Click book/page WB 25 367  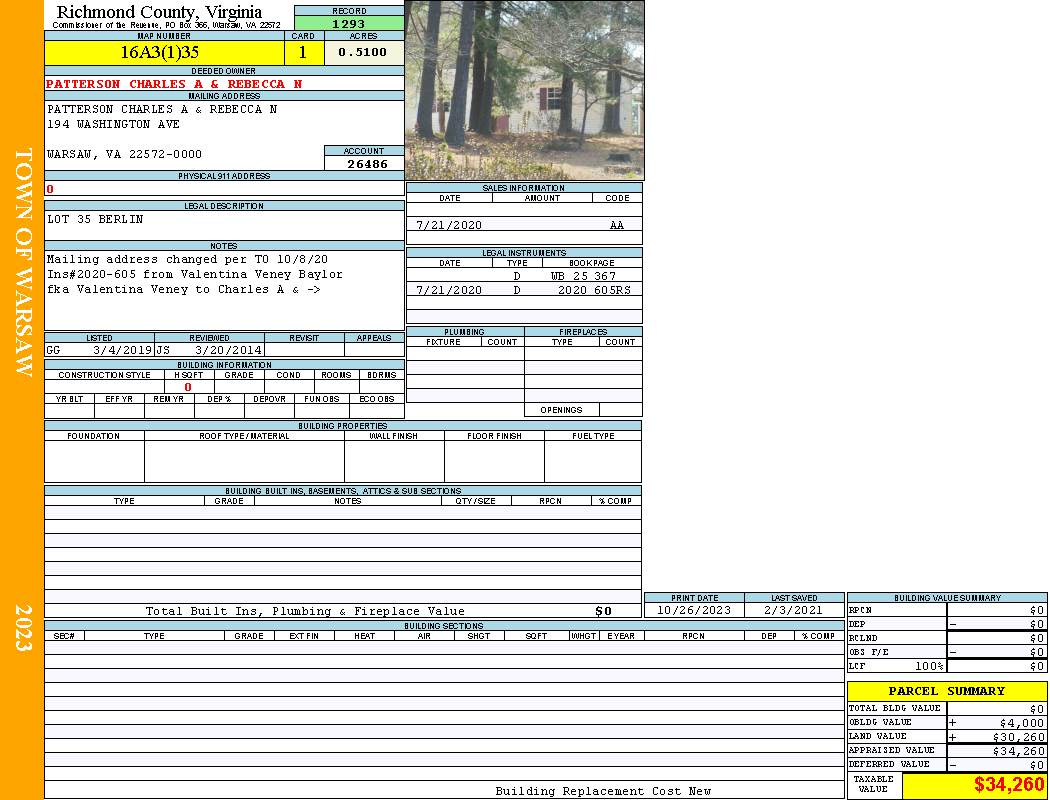tap(583, 276)
